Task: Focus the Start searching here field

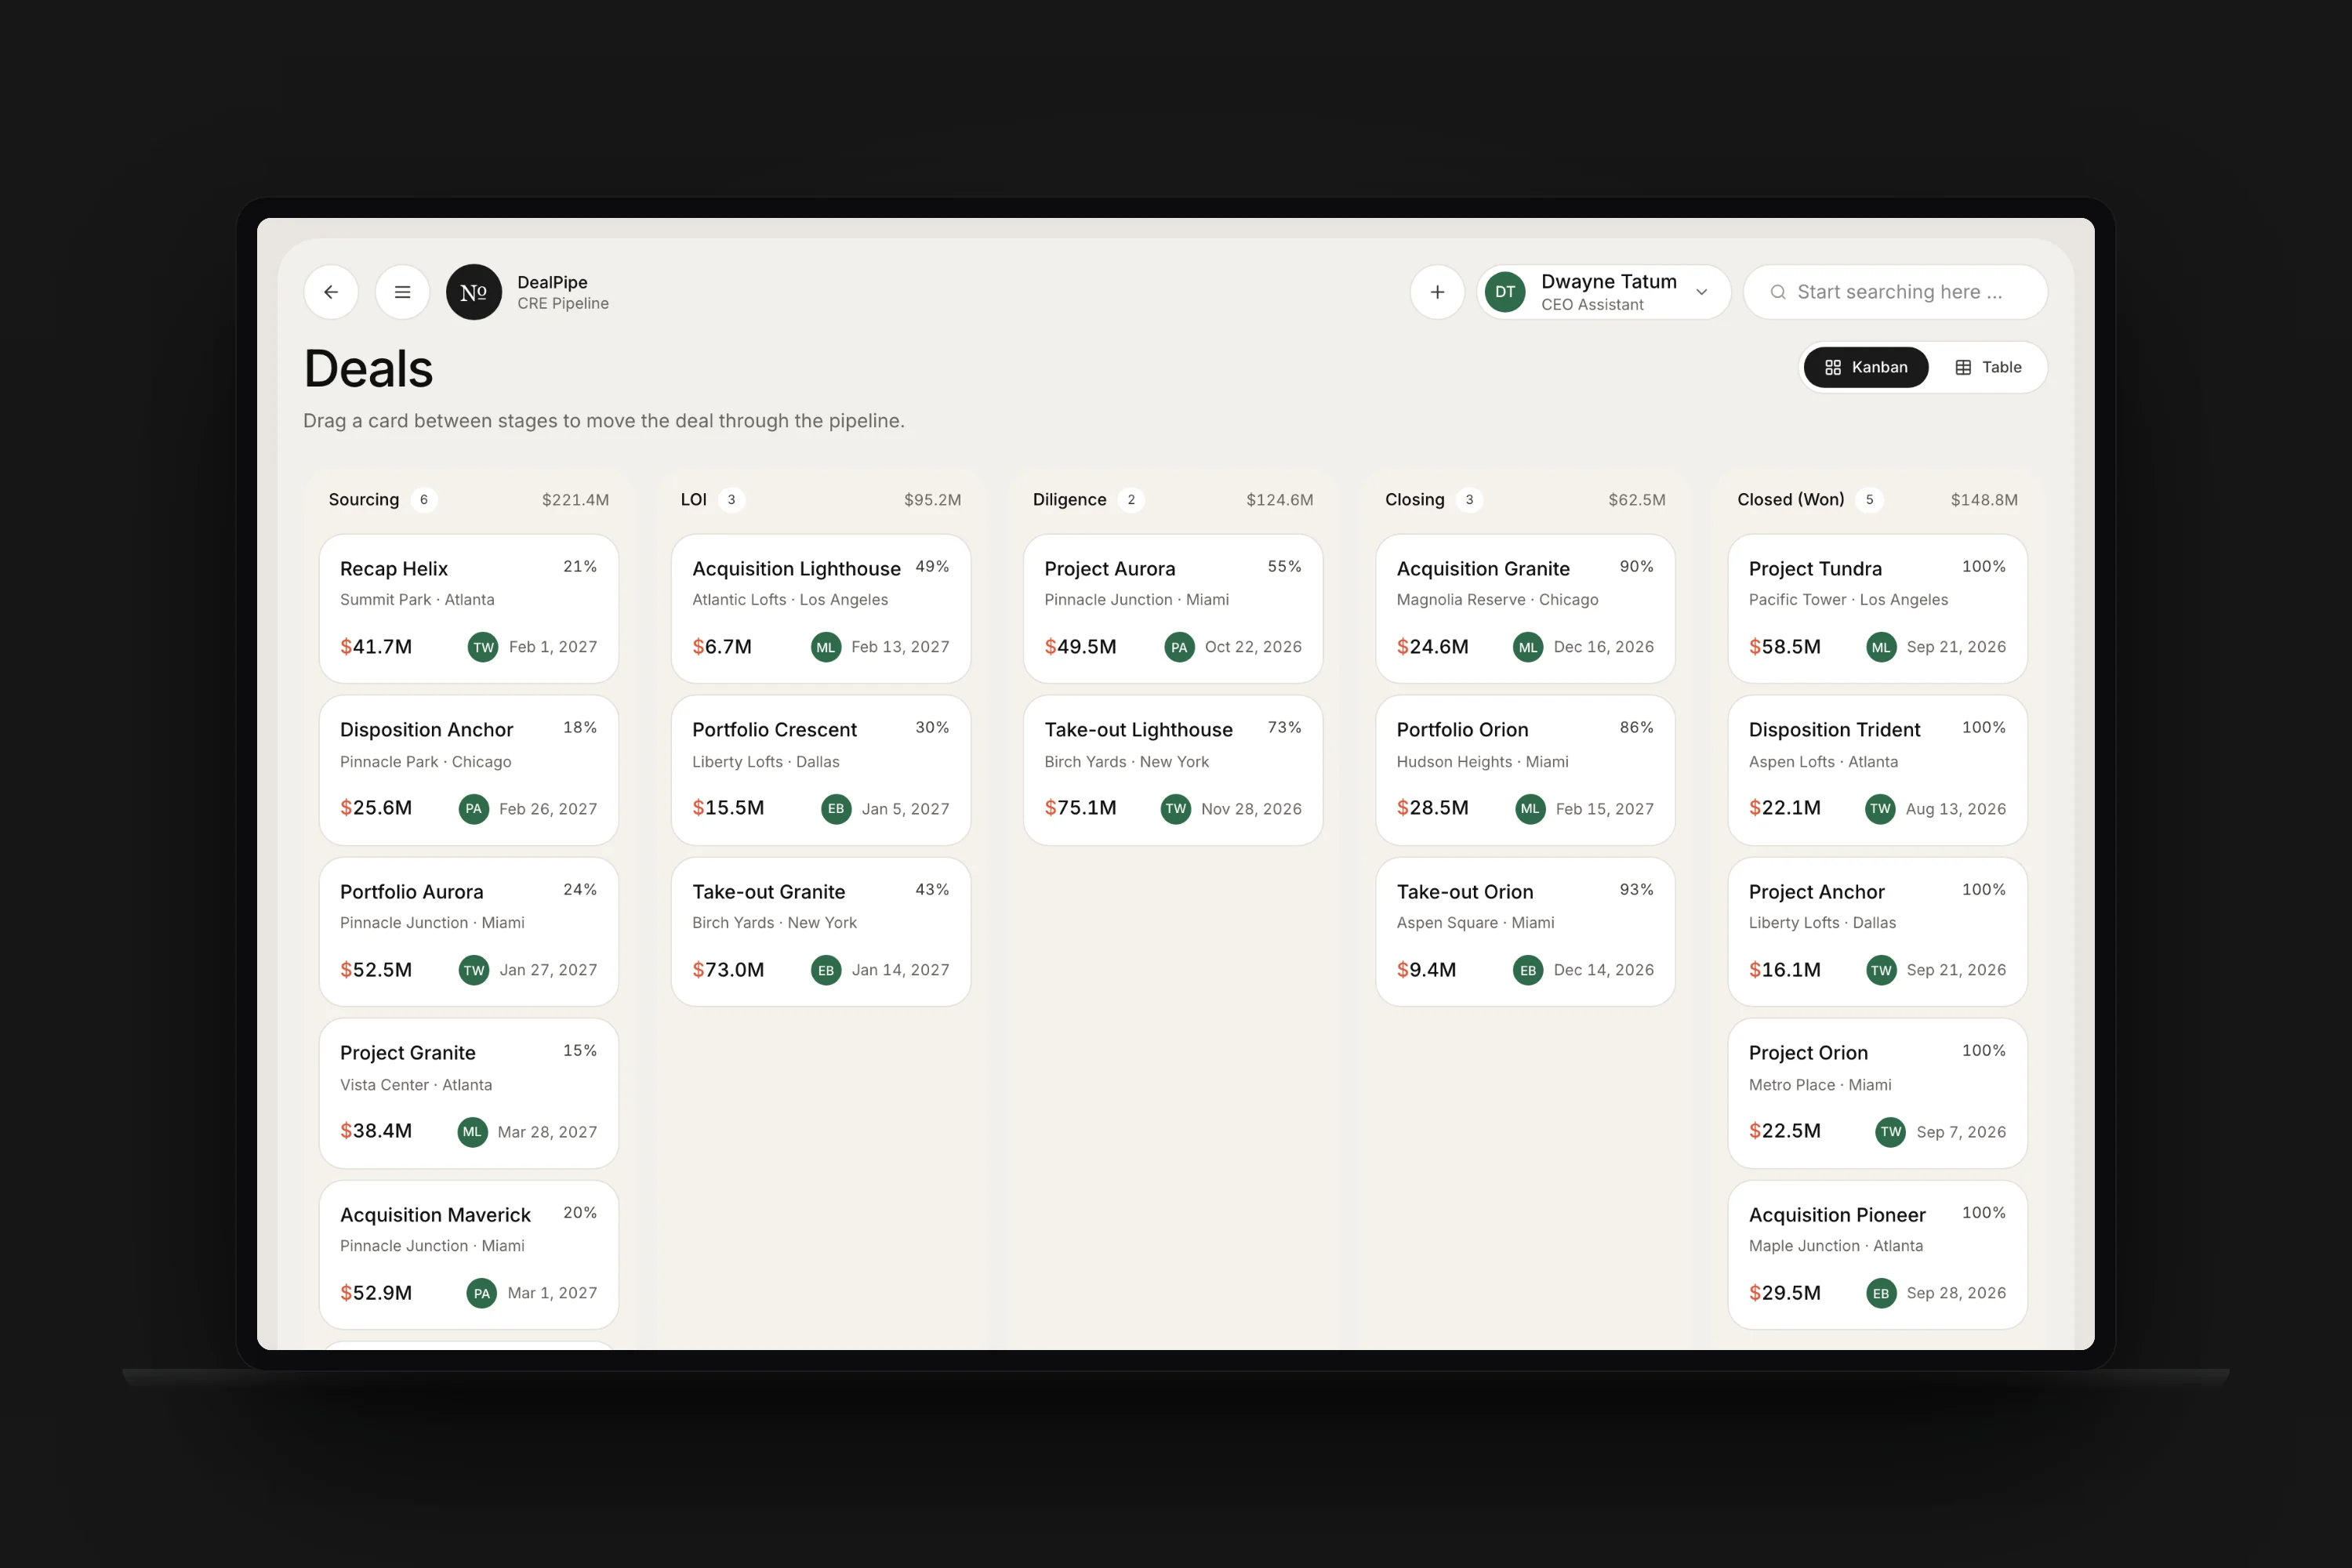Action: pos(1894,292)
